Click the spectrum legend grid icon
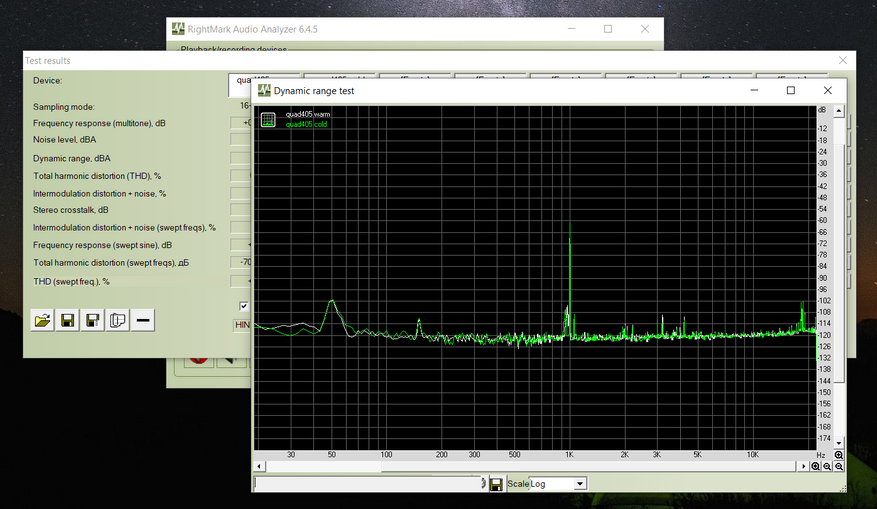Viewport: 877px width, 509px height. pos(268,120)
